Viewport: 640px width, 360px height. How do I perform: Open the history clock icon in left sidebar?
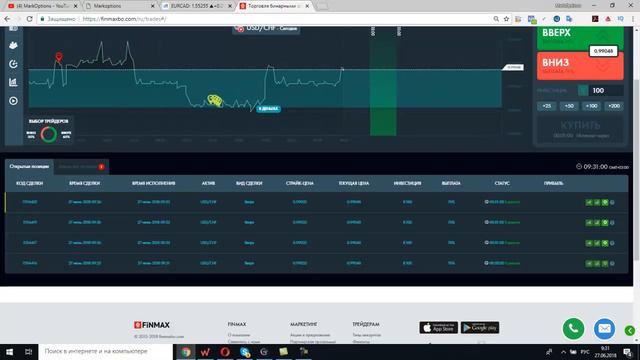coord(13,64)
